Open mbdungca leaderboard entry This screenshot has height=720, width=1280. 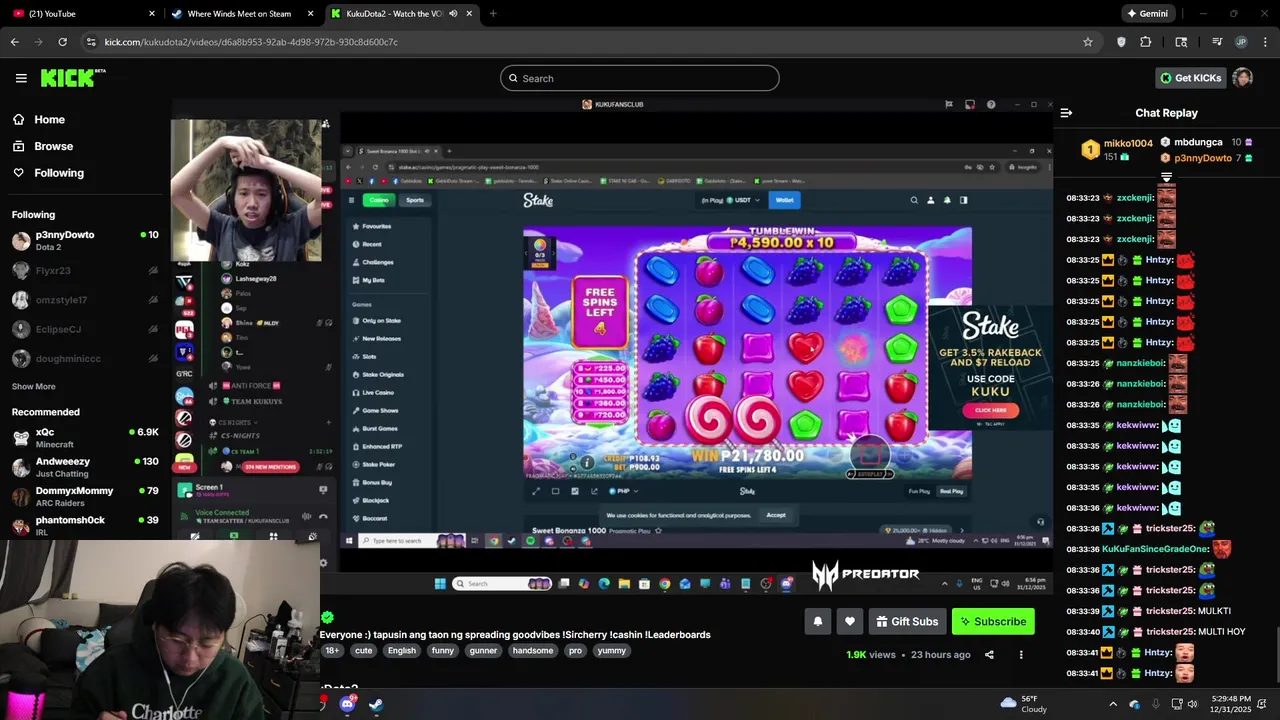click(1197, 142)
